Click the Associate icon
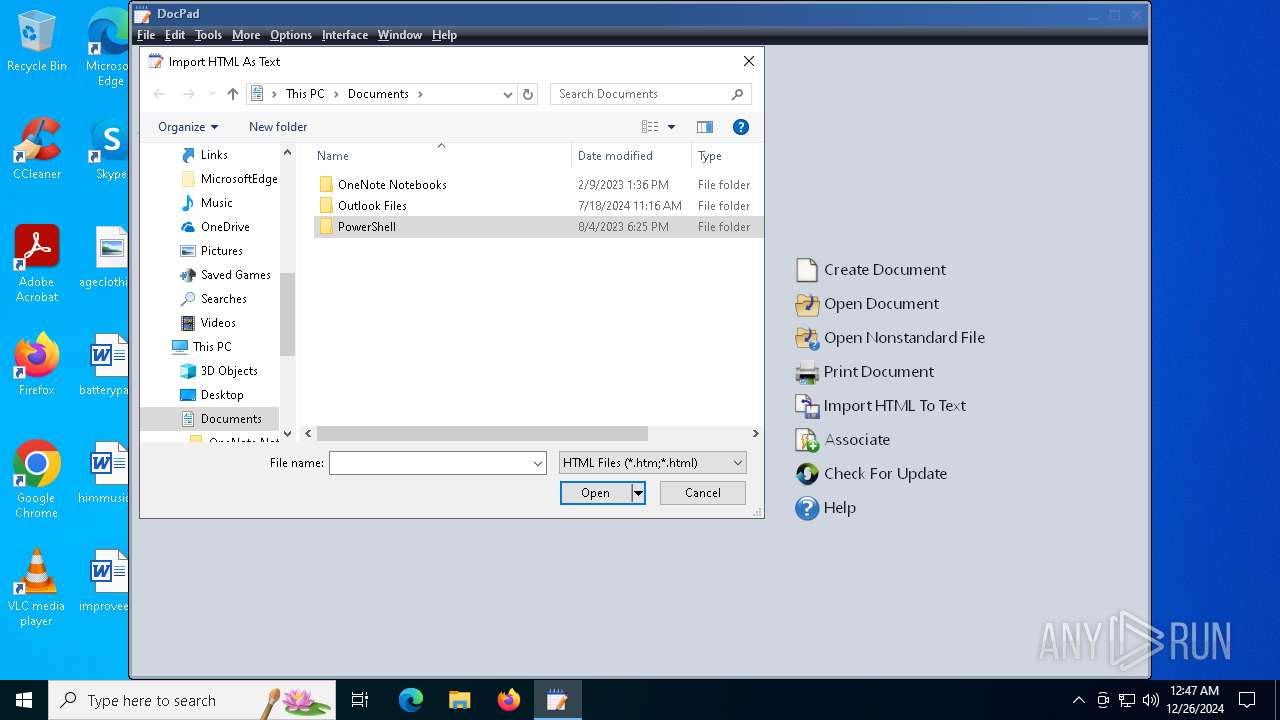This screenshot has width=1280, height=720. click(x=806, y=440)
